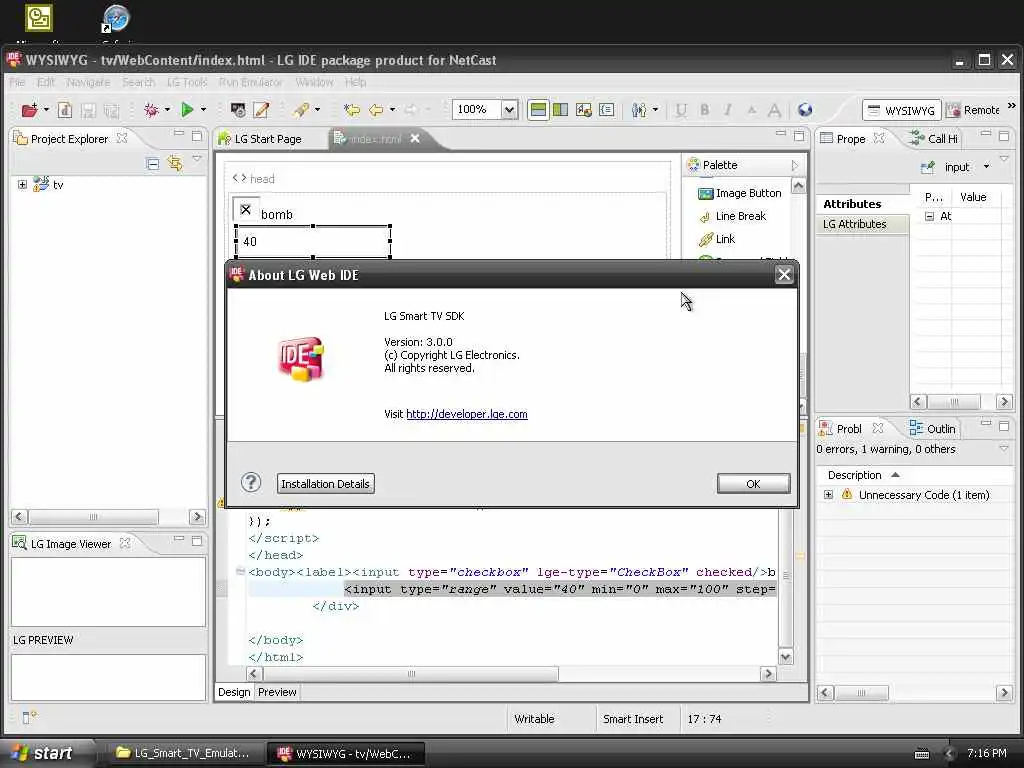This screenshot has height=768, width=1024.
Task: Open the Run Emulator menu
Action: 251,82
